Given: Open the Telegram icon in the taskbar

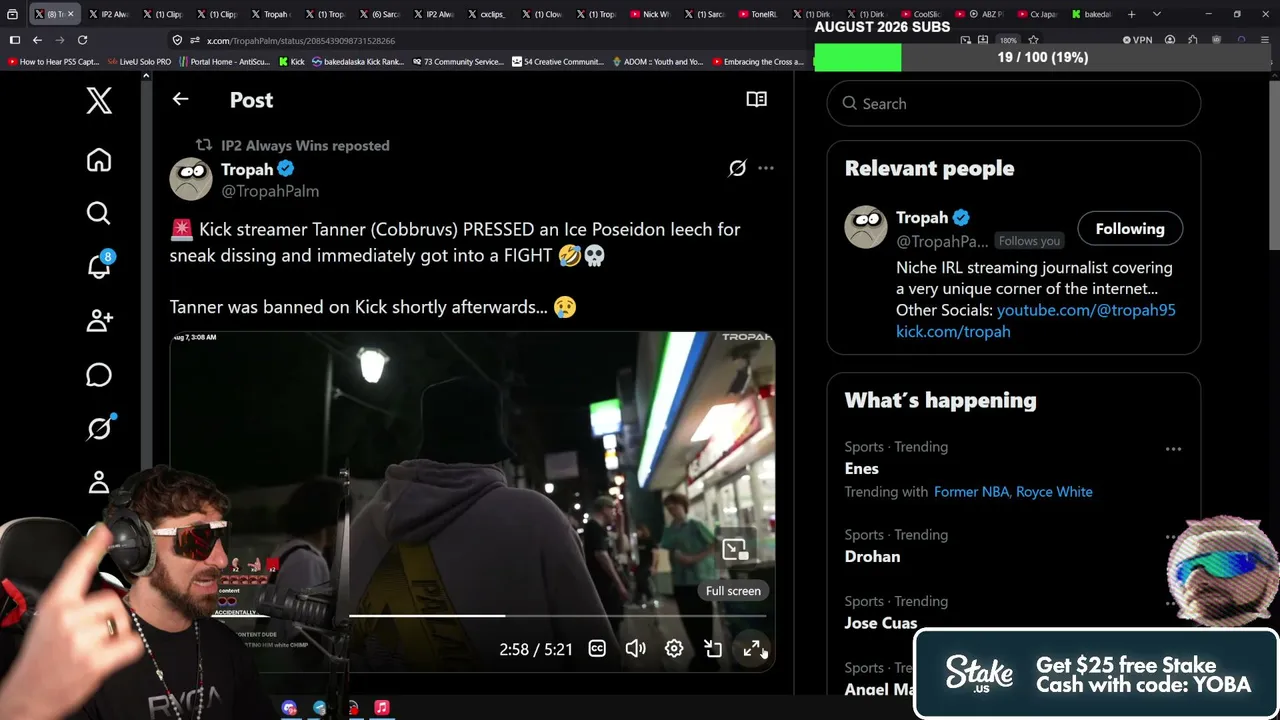Looking at the screenshot, I should 320,708.
